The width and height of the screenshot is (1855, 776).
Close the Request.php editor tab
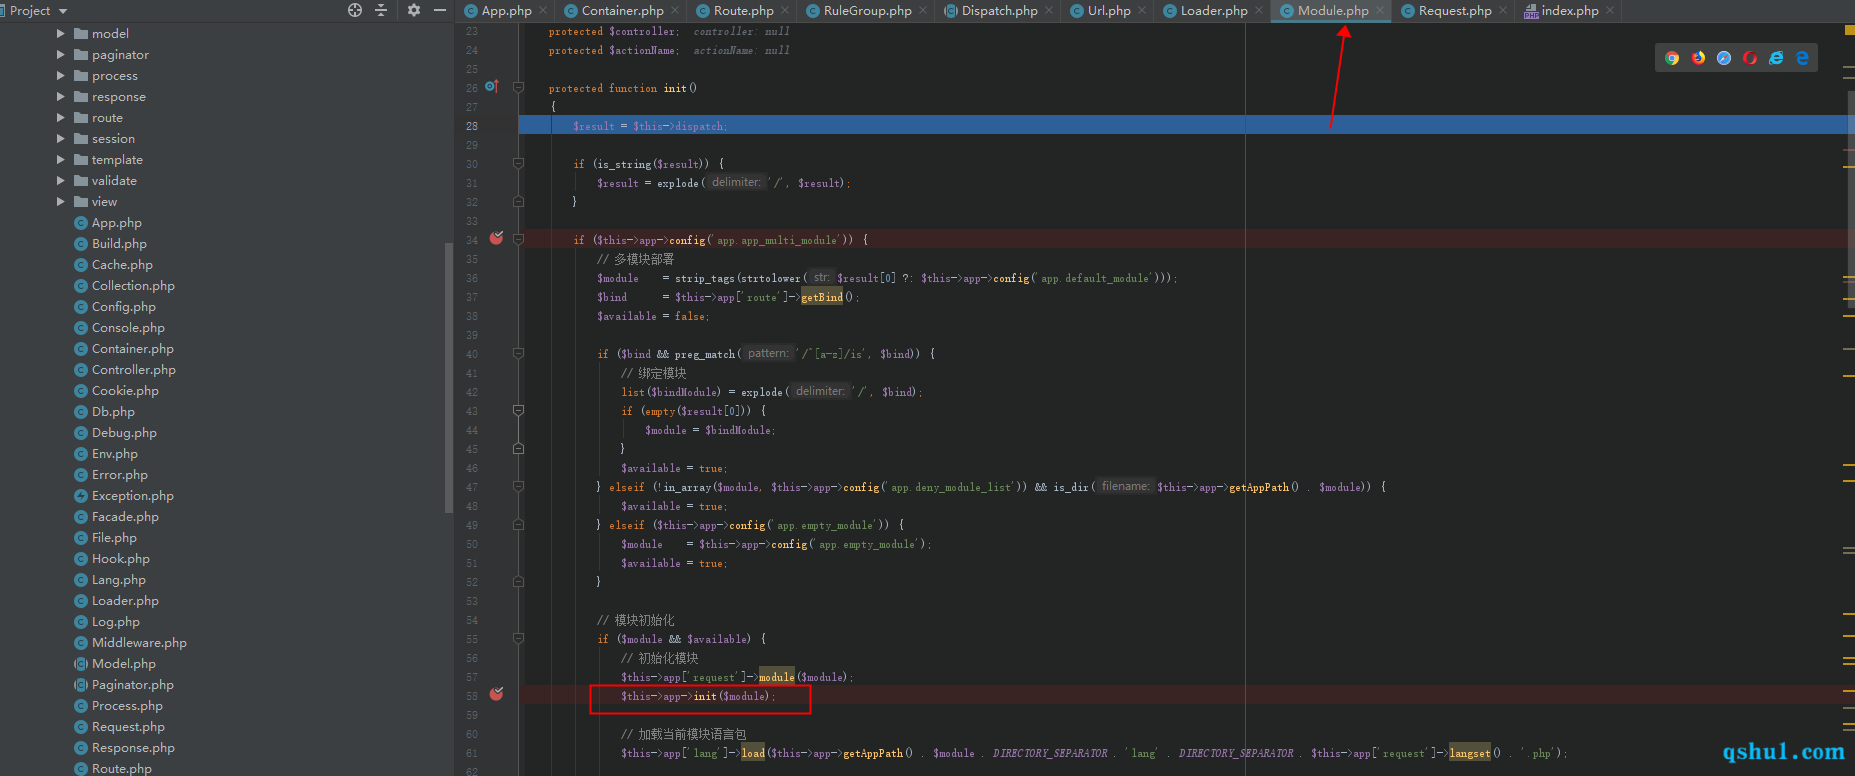1503,11
